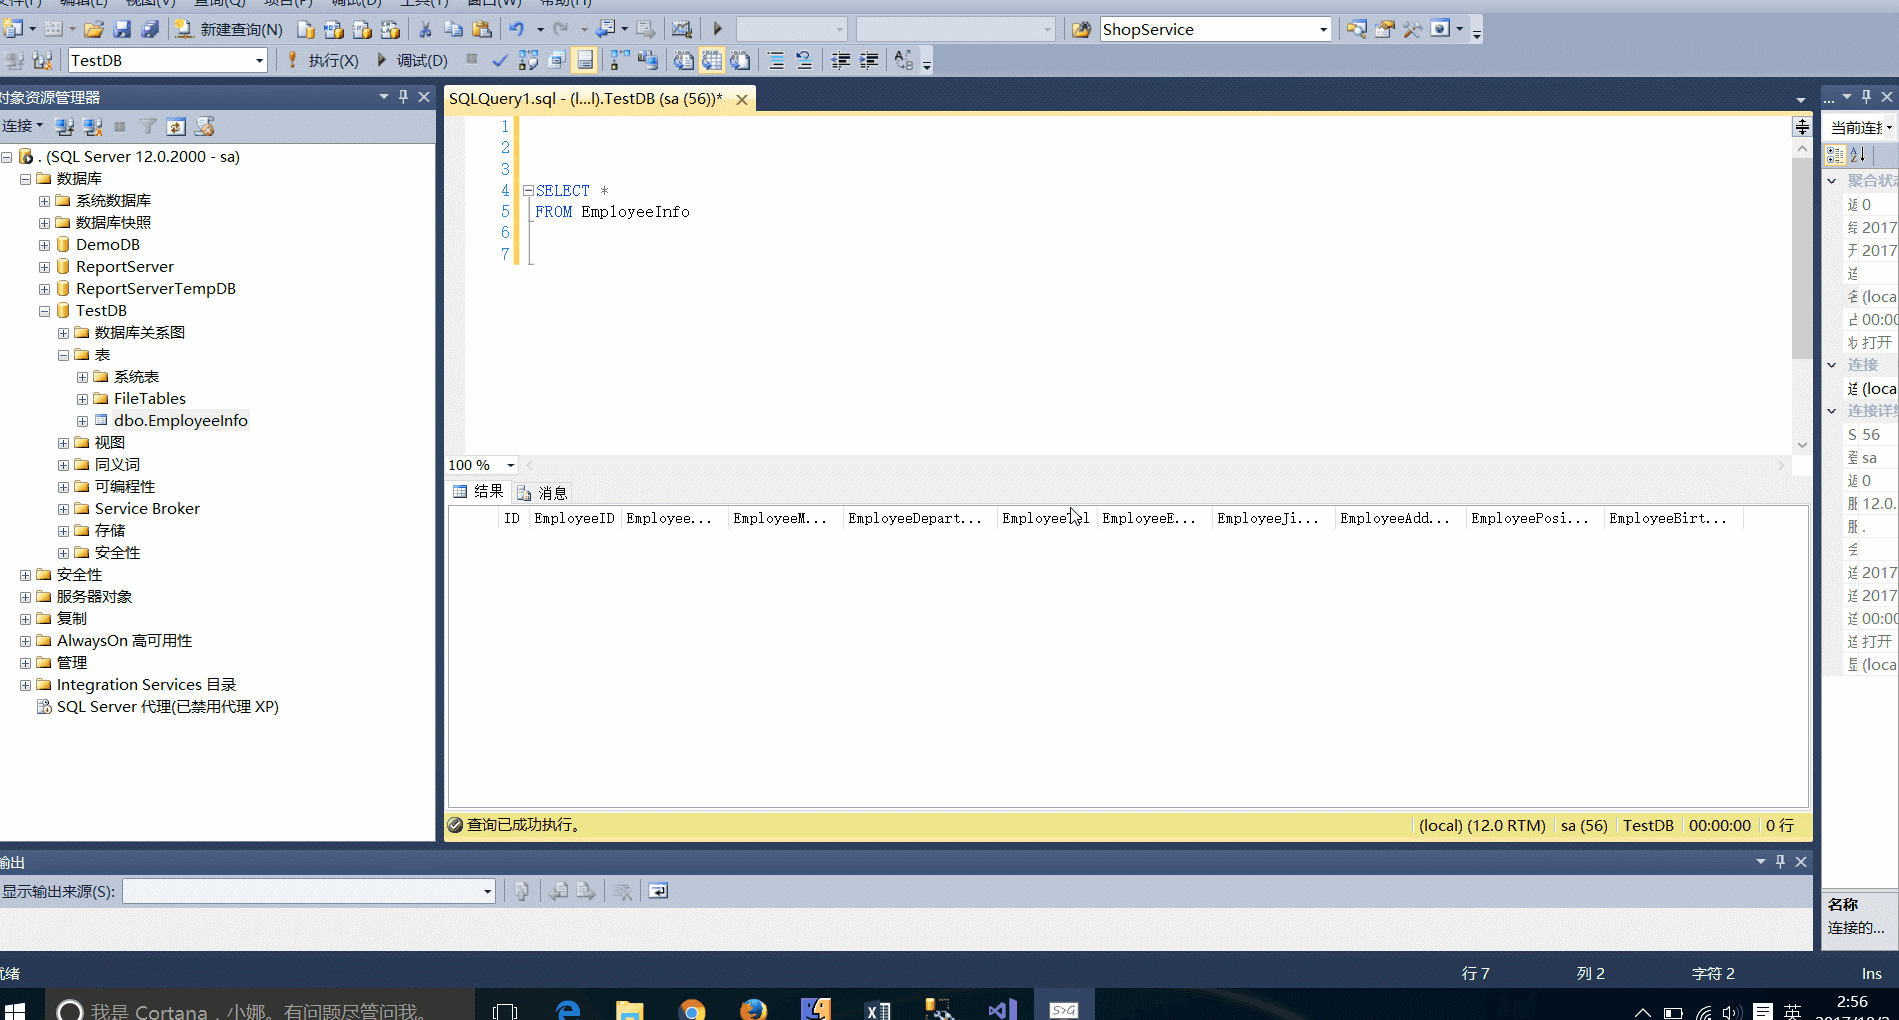Open the 100 % zoom dropdown
The image size is (1899, 1020).
510,465
